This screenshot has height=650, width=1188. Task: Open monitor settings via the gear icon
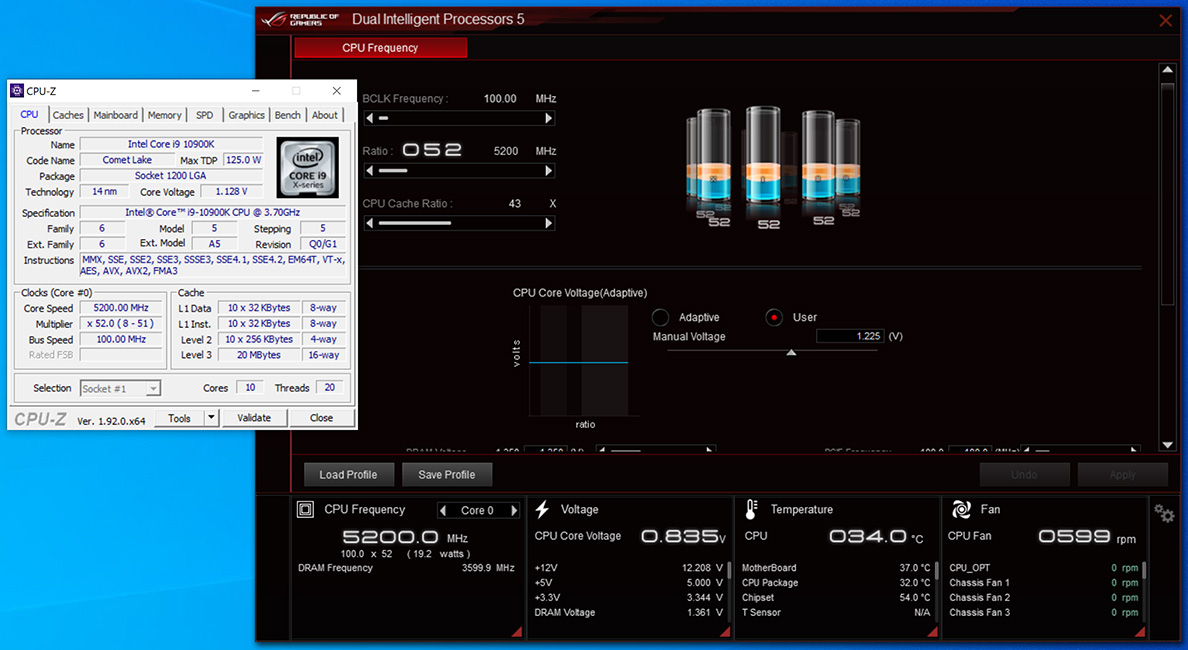point(1164,514)
